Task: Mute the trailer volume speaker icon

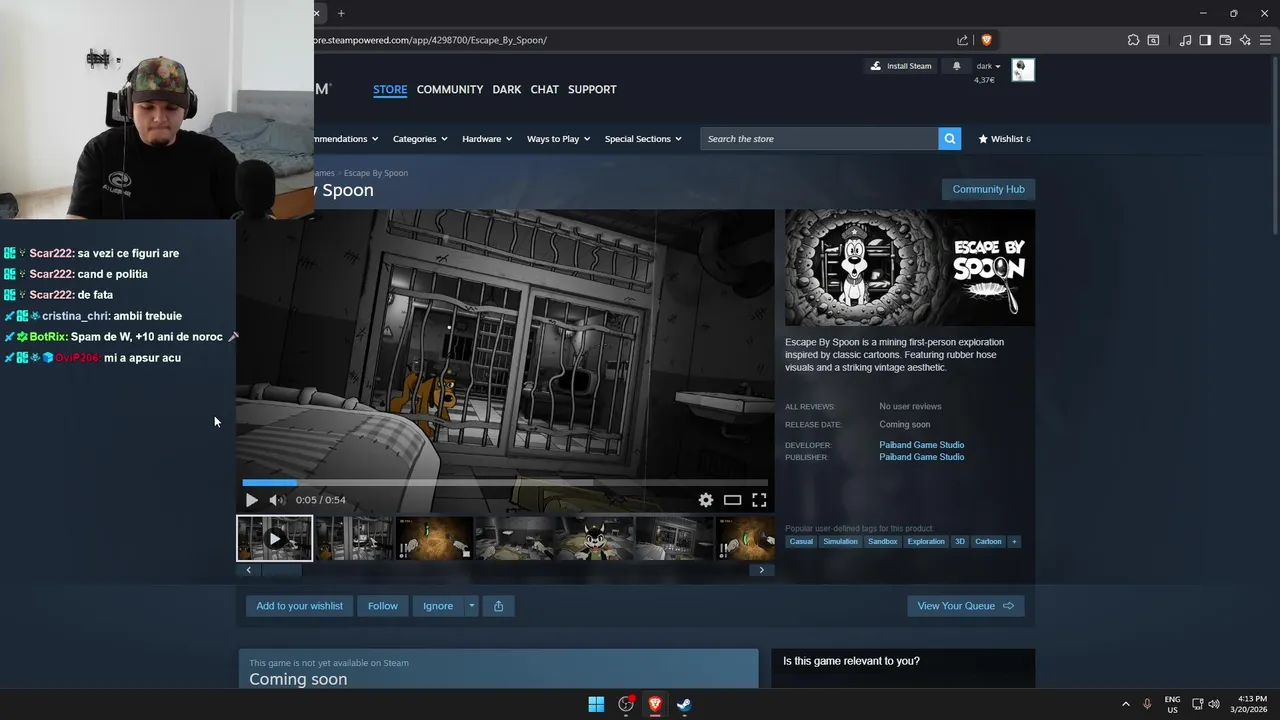Action: pos(277,500)
